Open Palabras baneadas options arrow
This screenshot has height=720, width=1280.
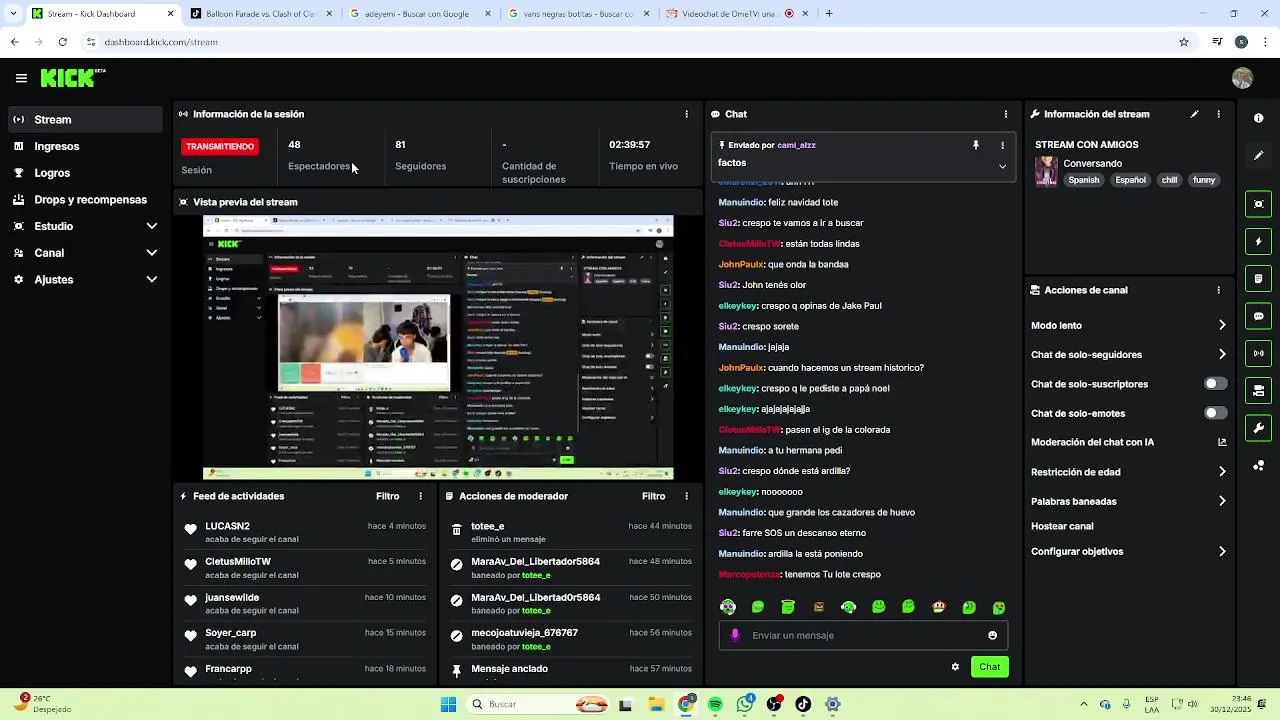(x=1222, y=501)
